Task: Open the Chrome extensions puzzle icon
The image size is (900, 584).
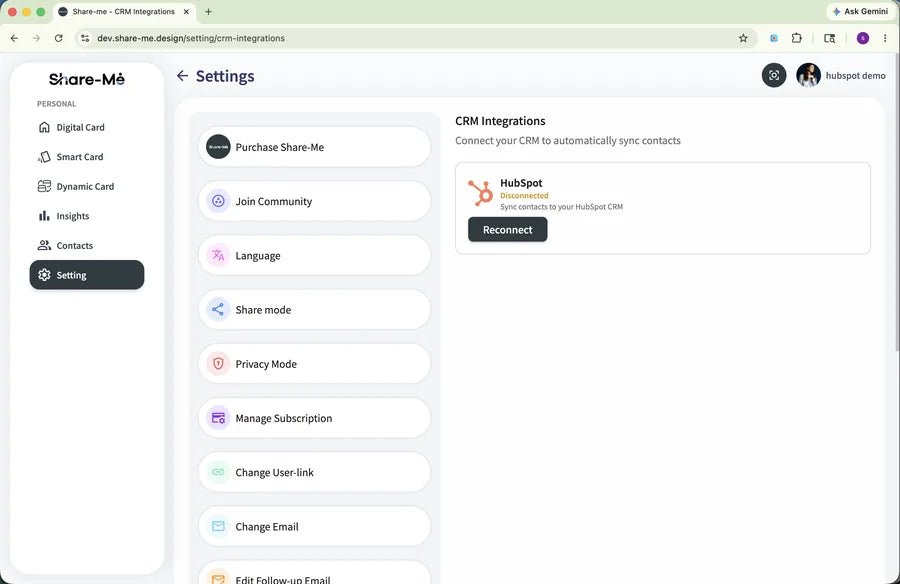Action: 797,38
